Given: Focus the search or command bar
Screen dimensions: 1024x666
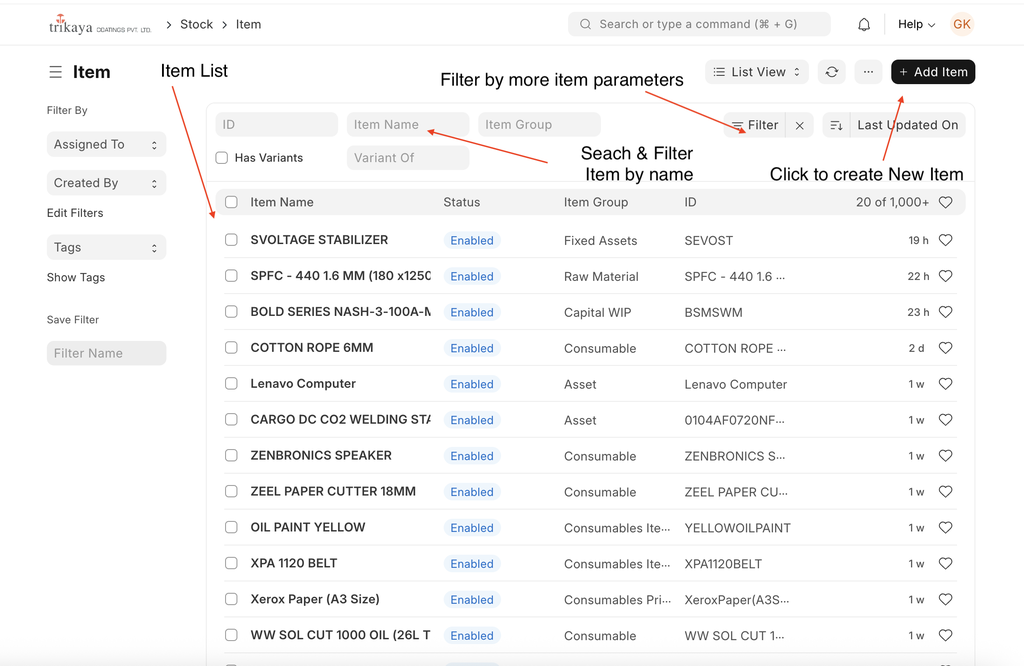Looking at the screenshot, I should pyautogui.click(x=699, y=24).
